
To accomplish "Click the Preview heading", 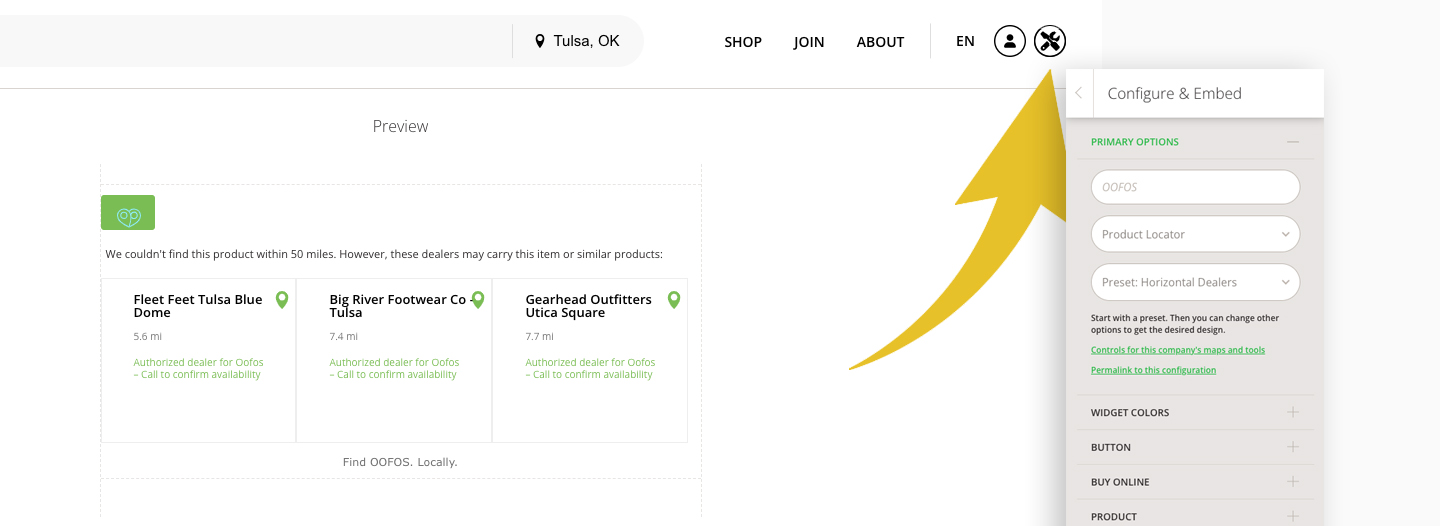I will click(400, 126).
